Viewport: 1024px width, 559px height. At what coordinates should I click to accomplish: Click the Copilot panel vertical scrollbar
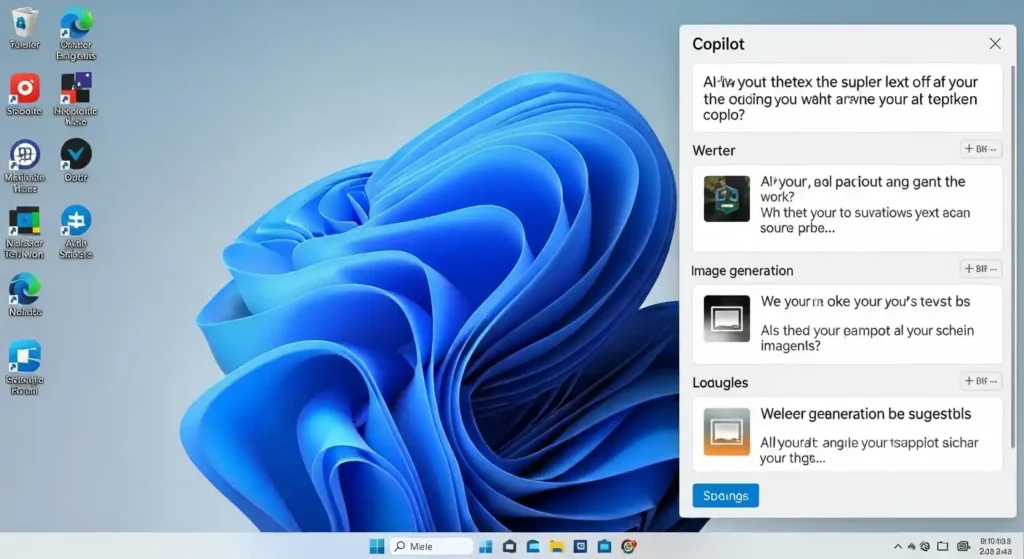[x=1014, y=255]
